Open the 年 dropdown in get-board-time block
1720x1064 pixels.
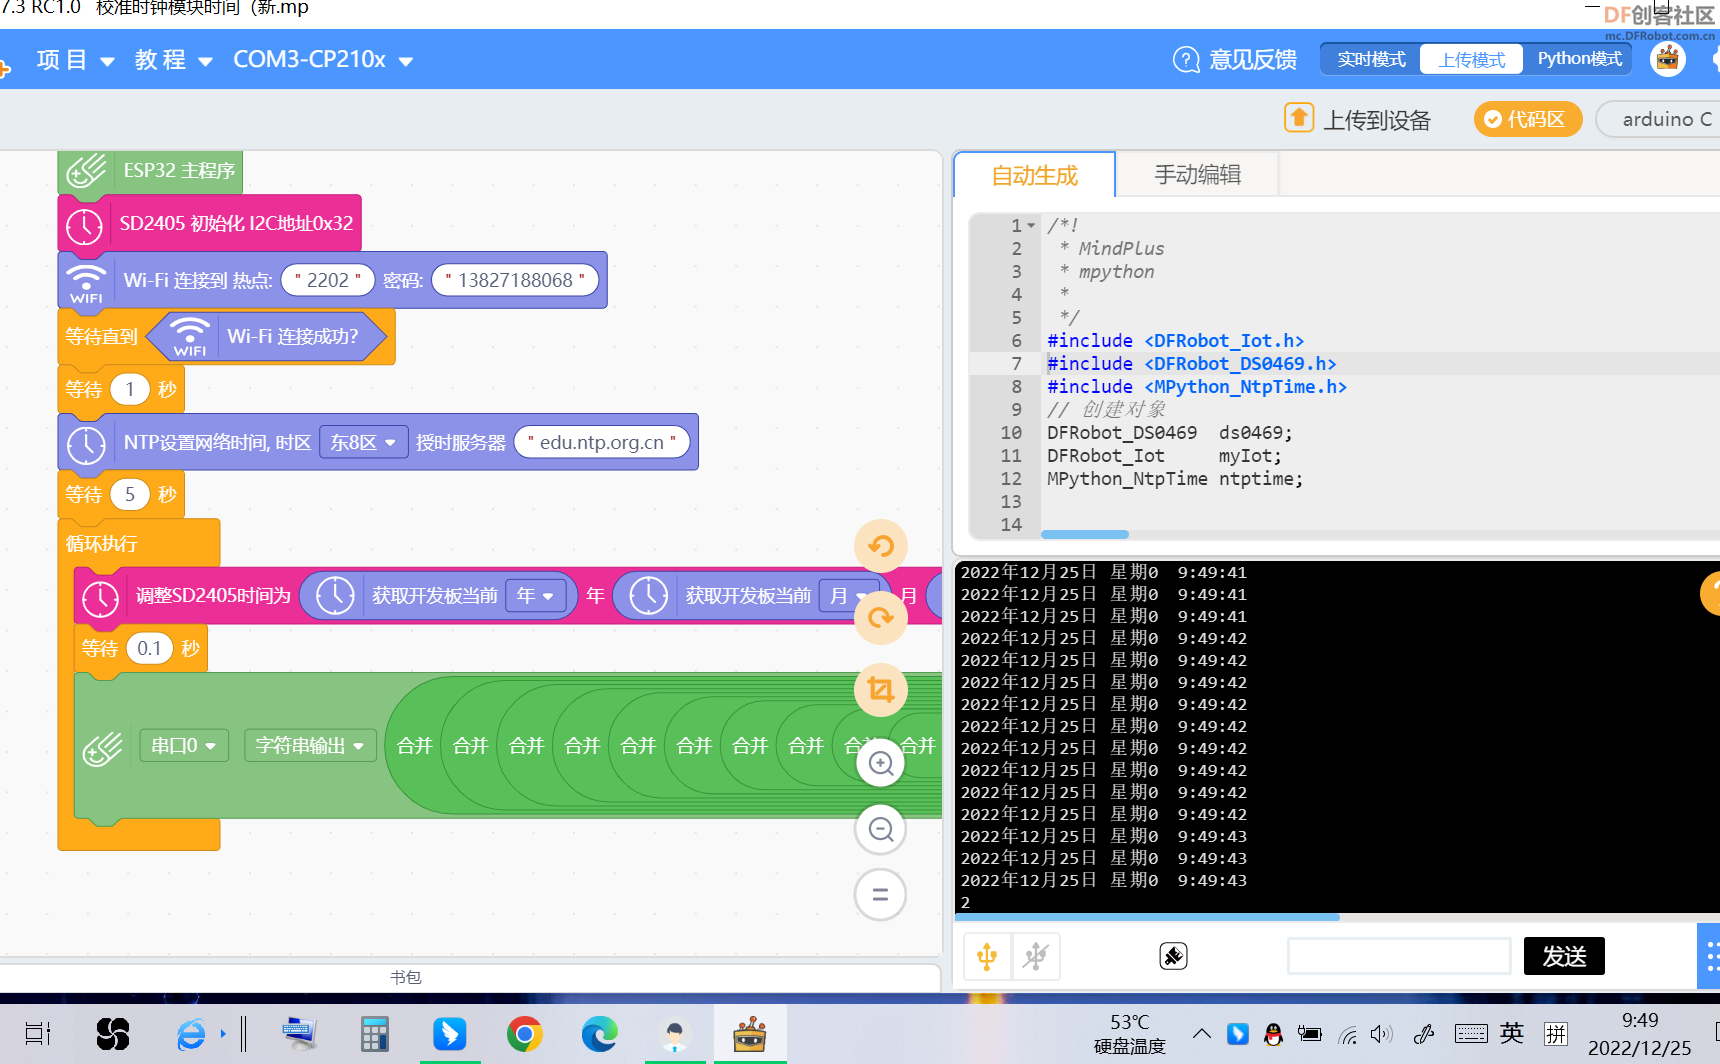click(x=536, y=596)
